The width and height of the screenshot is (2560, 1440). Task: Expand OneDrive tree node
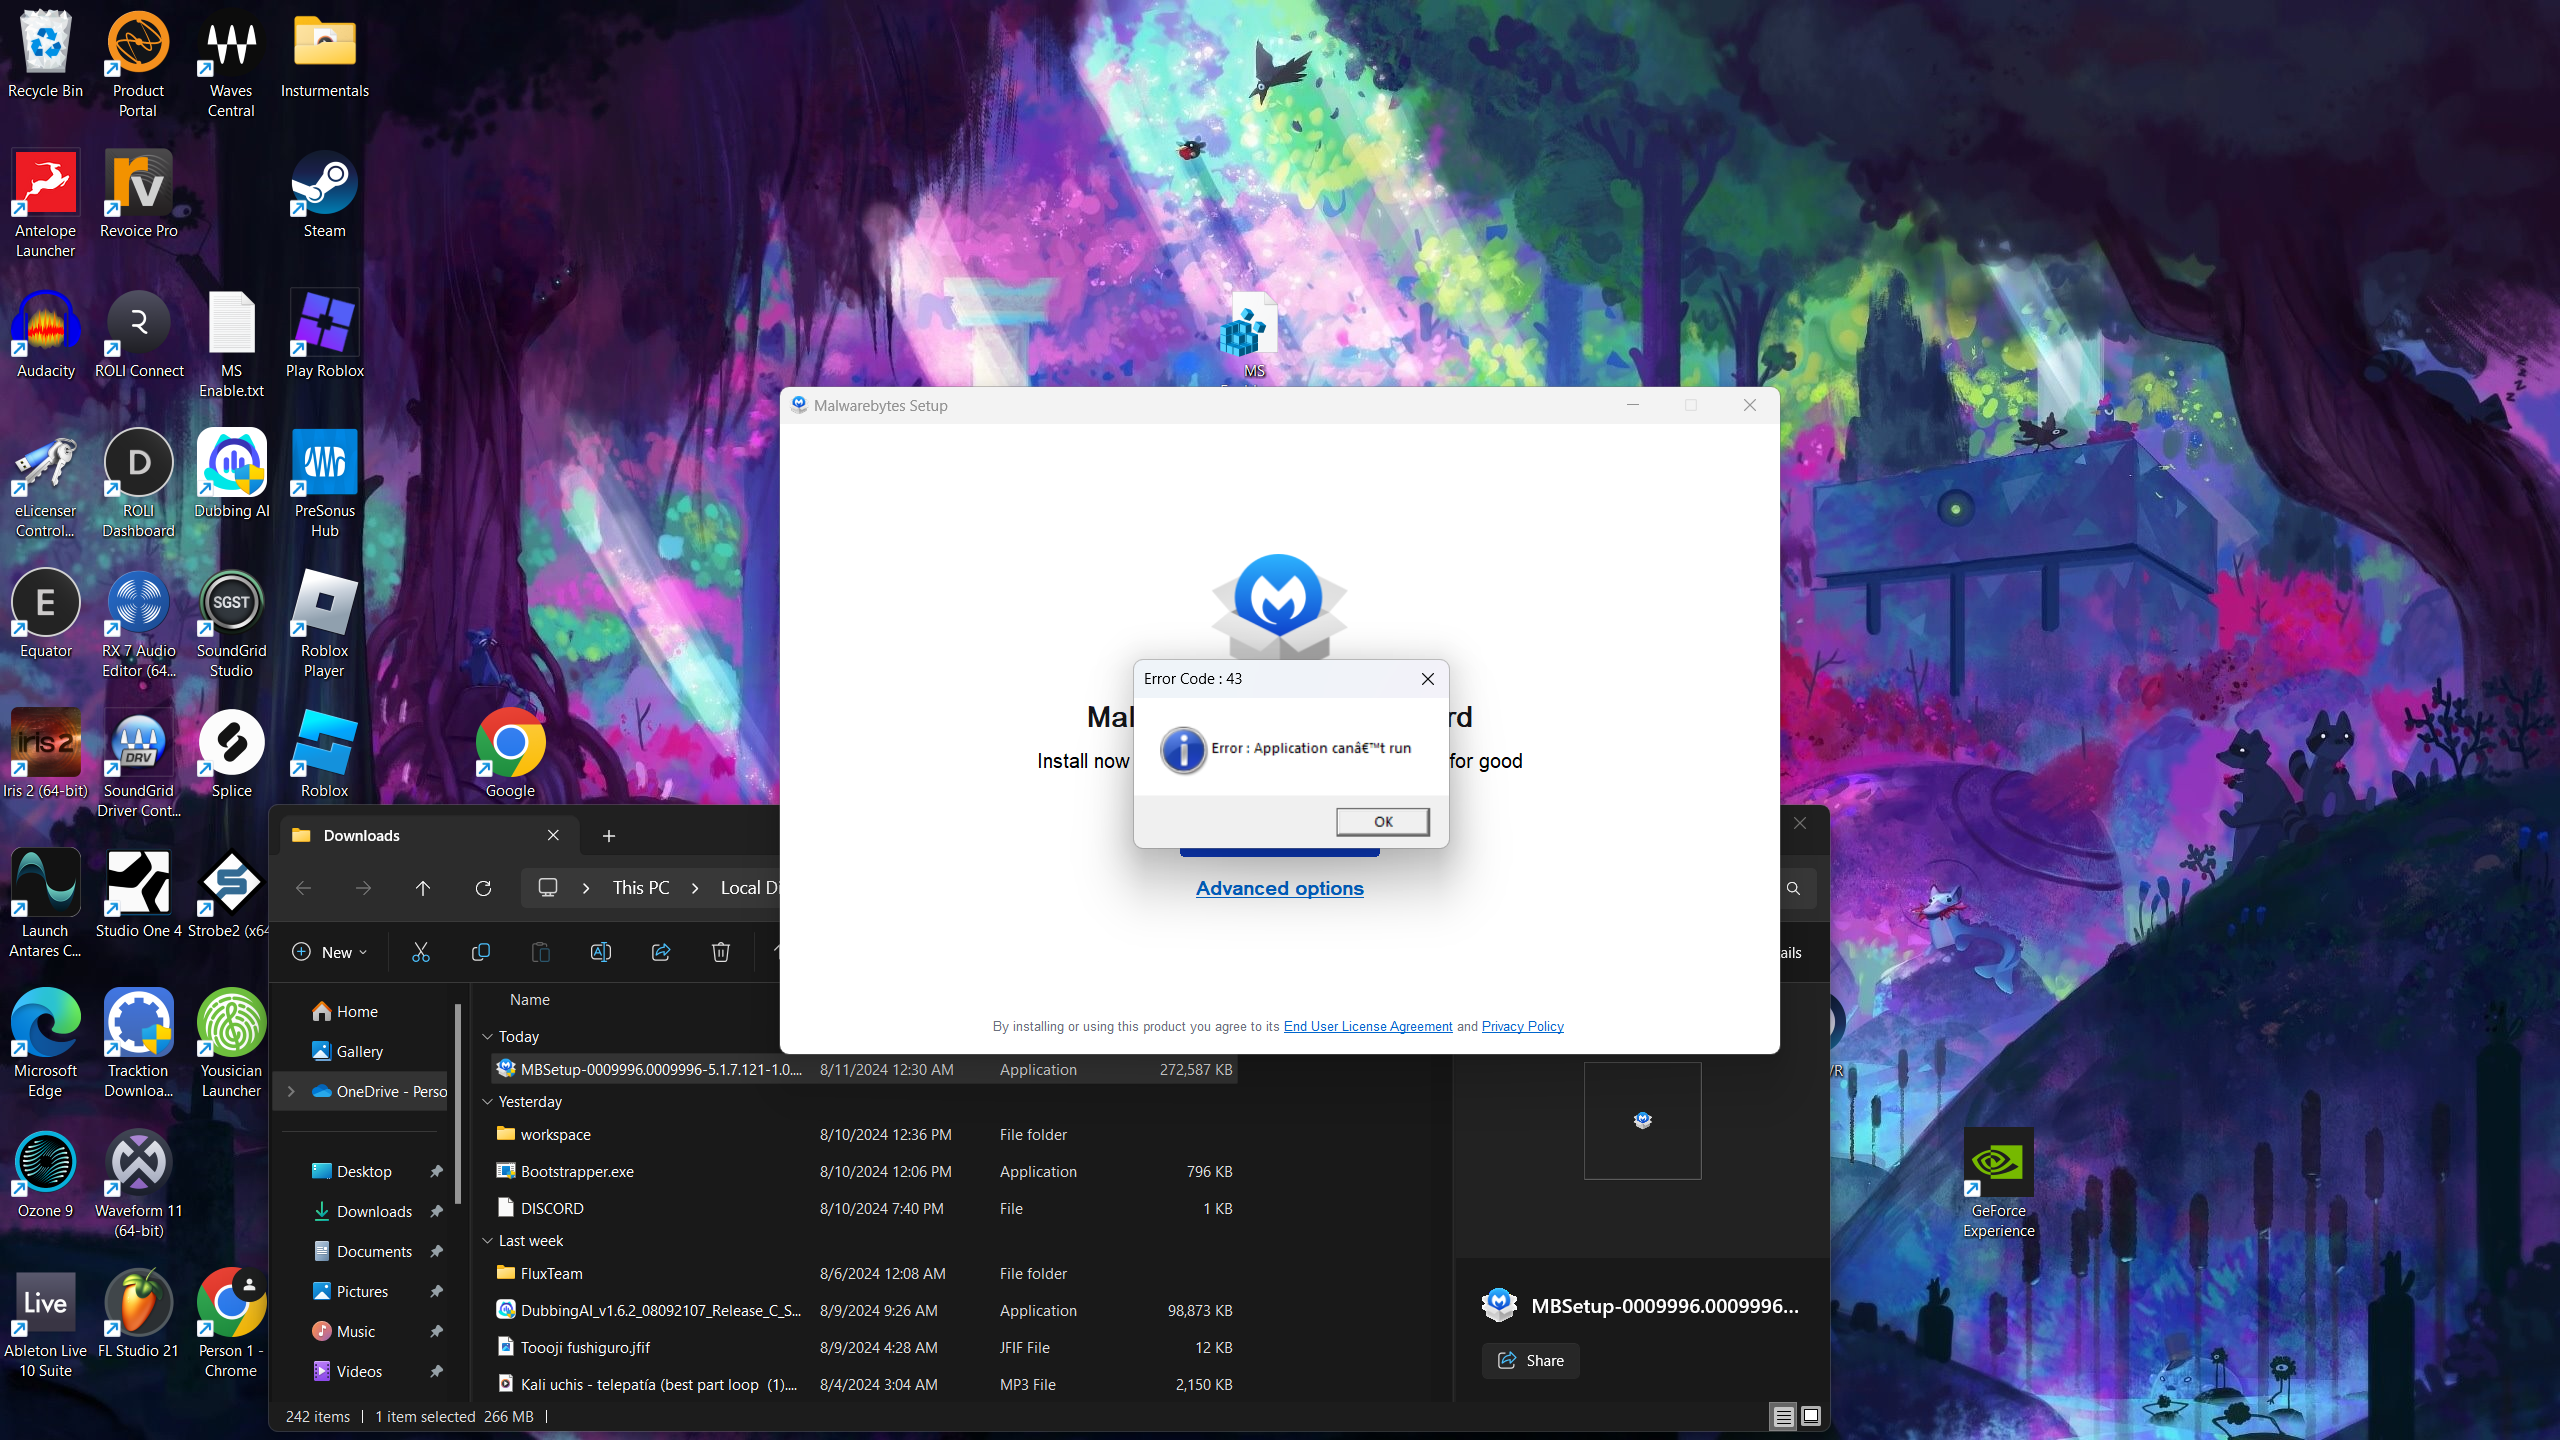coord(291,1091)
